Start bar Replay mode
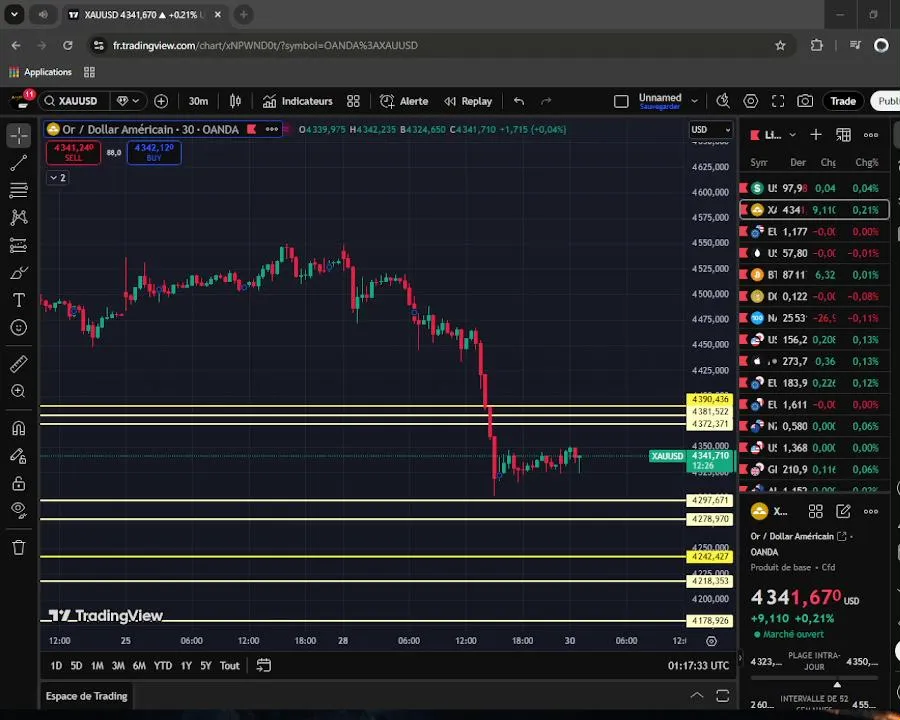 (468, 101)
